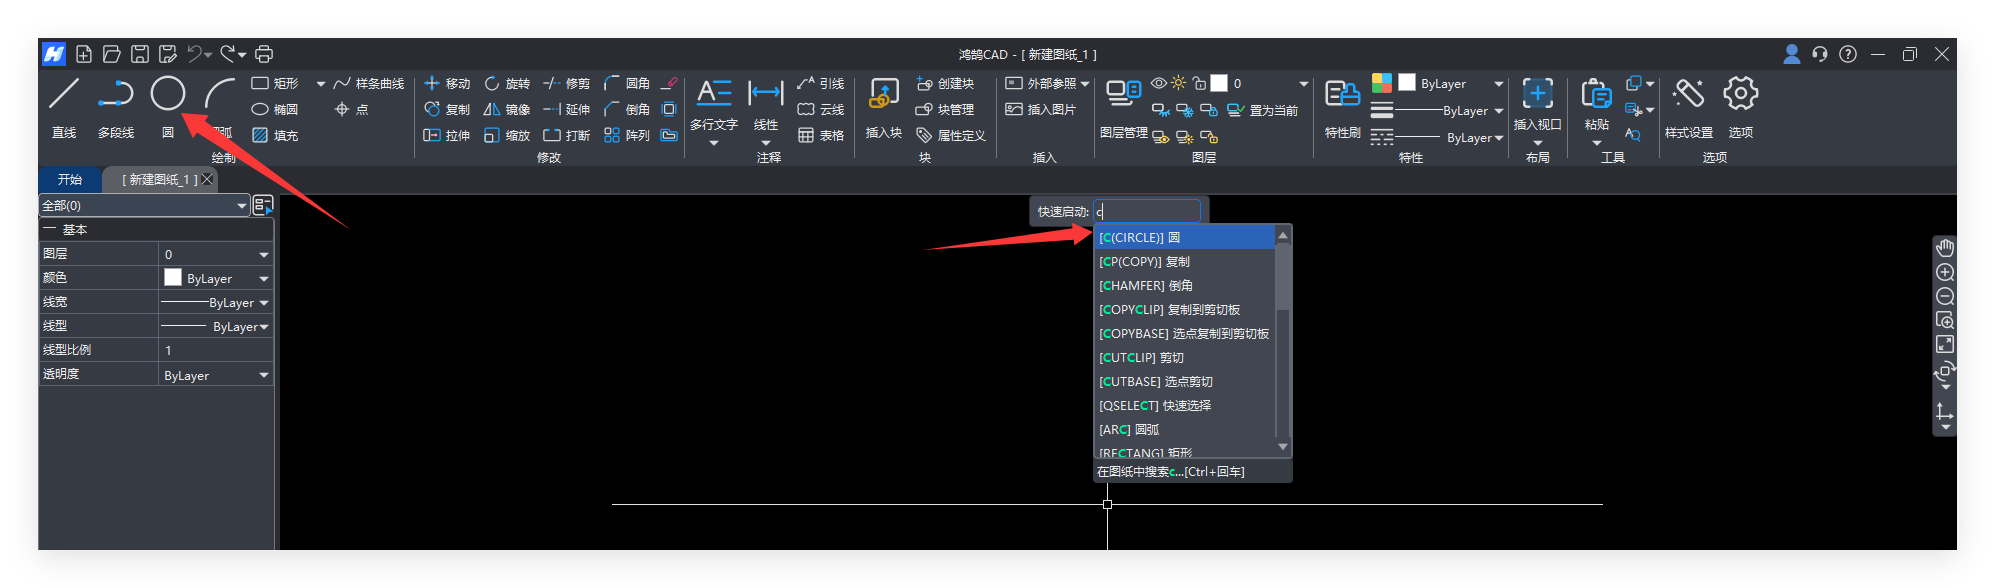Choose the 填充 (Hatch) tool
The width and height of the screenshot is (1995, 588).
pos(275,135)
